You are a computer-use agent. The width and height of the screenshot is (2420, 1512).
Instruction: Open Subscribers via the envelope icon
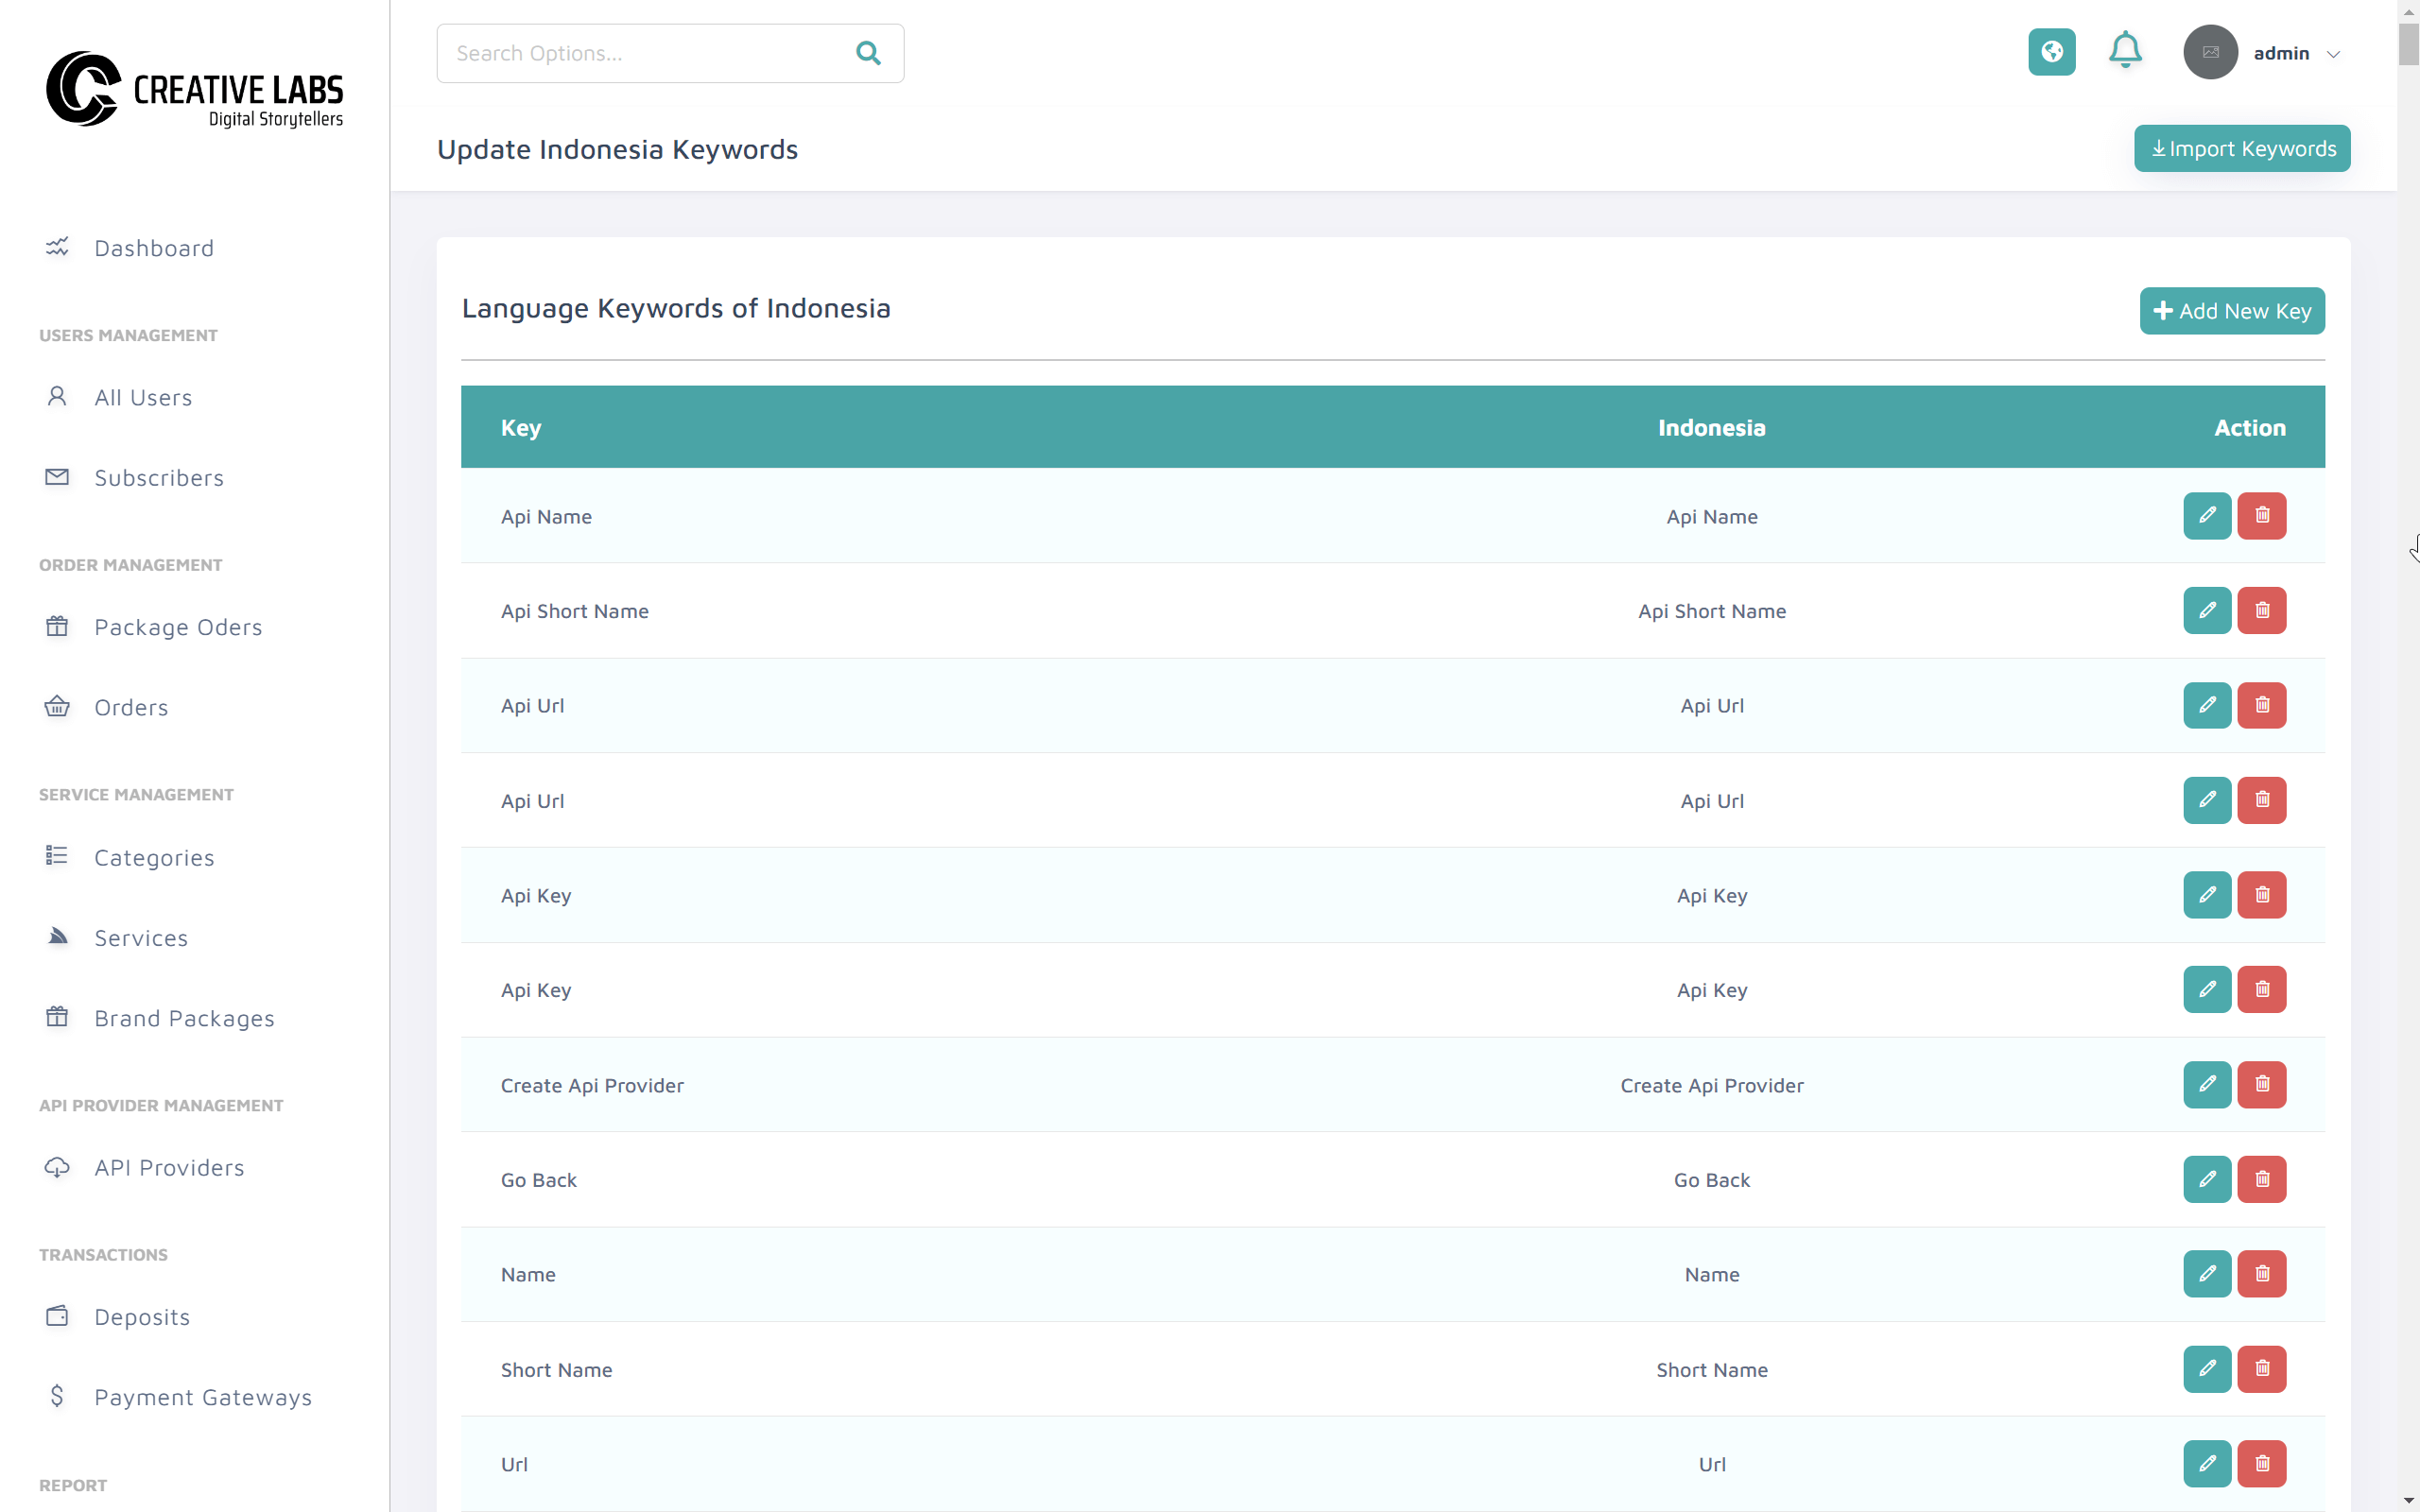pos(57,477)
